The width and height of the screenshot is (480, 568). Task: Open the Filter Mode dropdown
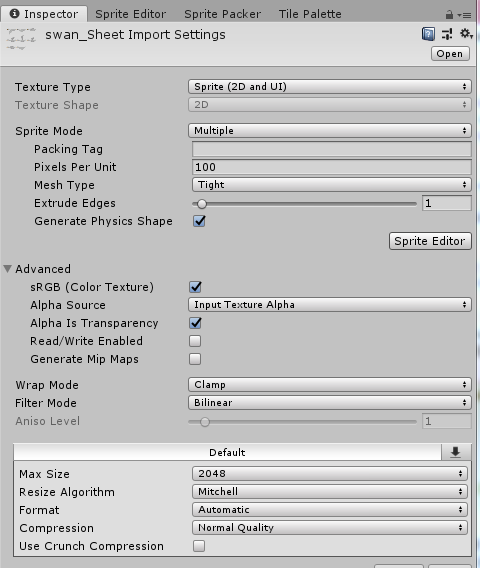(330, 402)
